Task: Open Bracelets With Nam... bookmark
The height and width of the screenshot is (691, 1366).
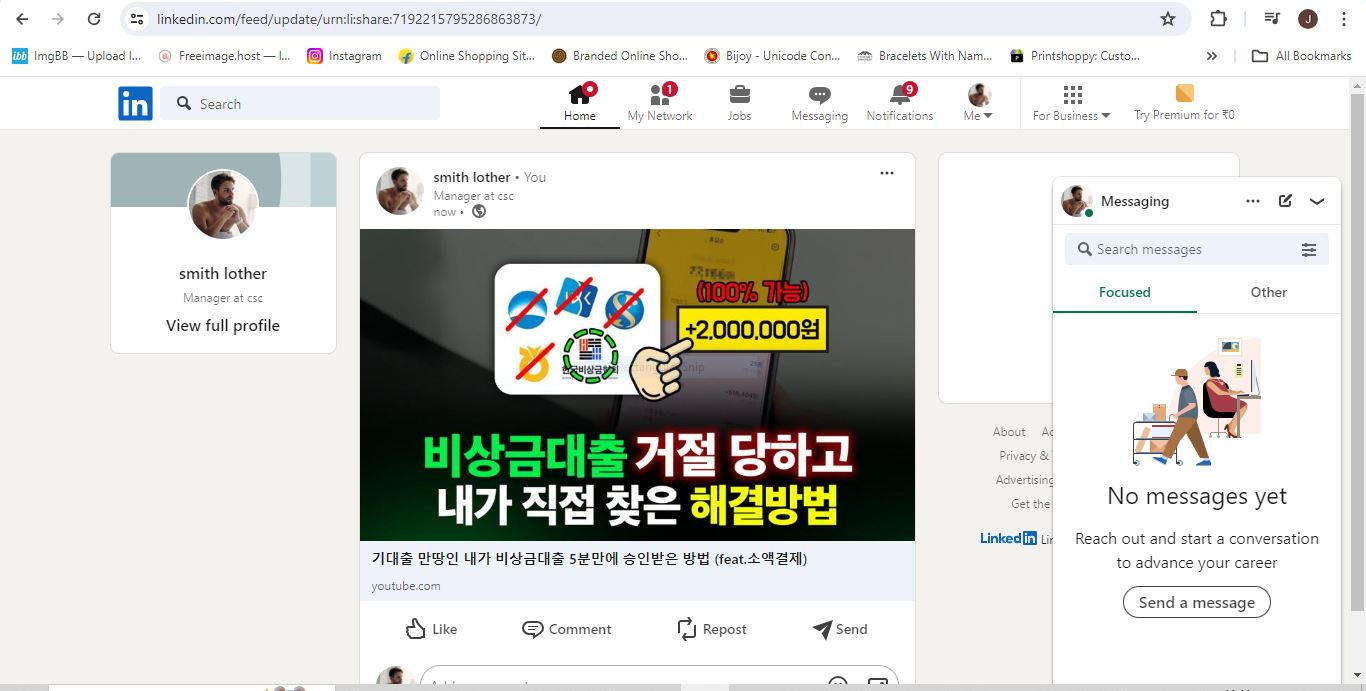Action: pos(925,56)
